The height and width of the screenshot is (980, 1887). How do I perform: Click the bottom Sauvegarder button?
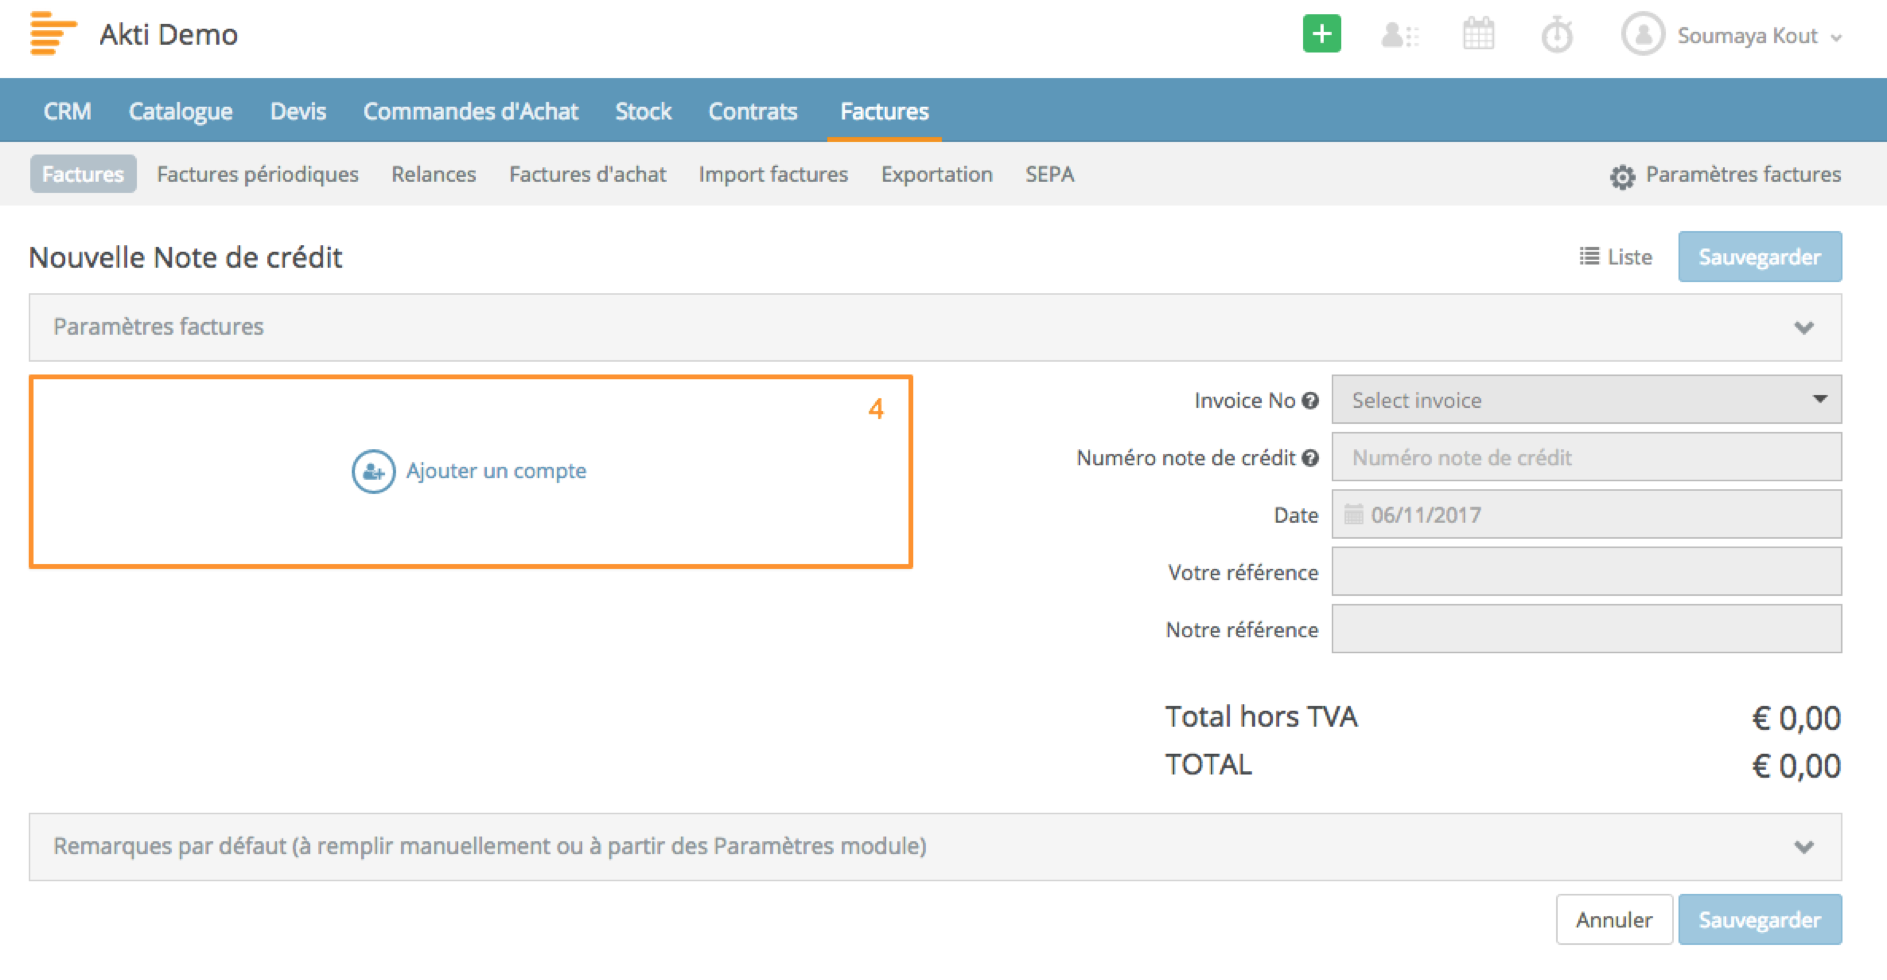click(x=1759, y=920)
